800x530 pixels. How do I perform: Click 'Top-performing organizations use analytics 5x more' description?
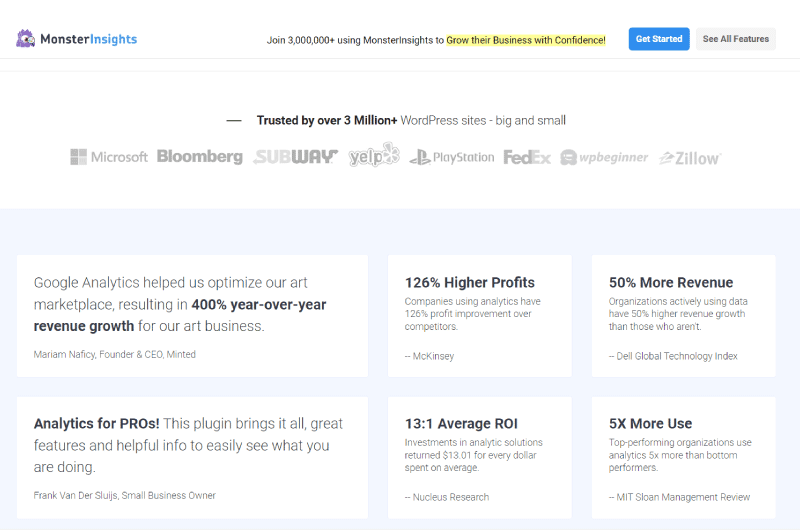pyautogui.click(x=680, y=455)
